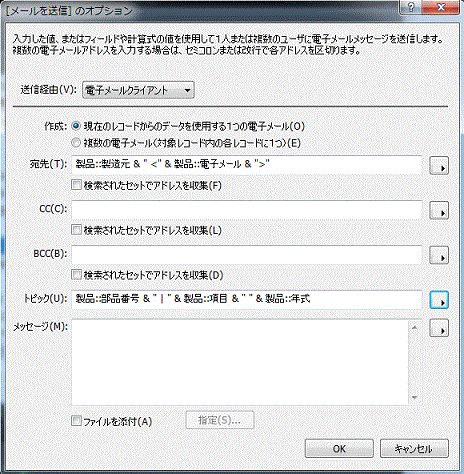Viewport: 464px width, 474px height.
Task: Enable 検索されたセットでアドレスを収集(L) checkbox
Action: tap(76, 230)
